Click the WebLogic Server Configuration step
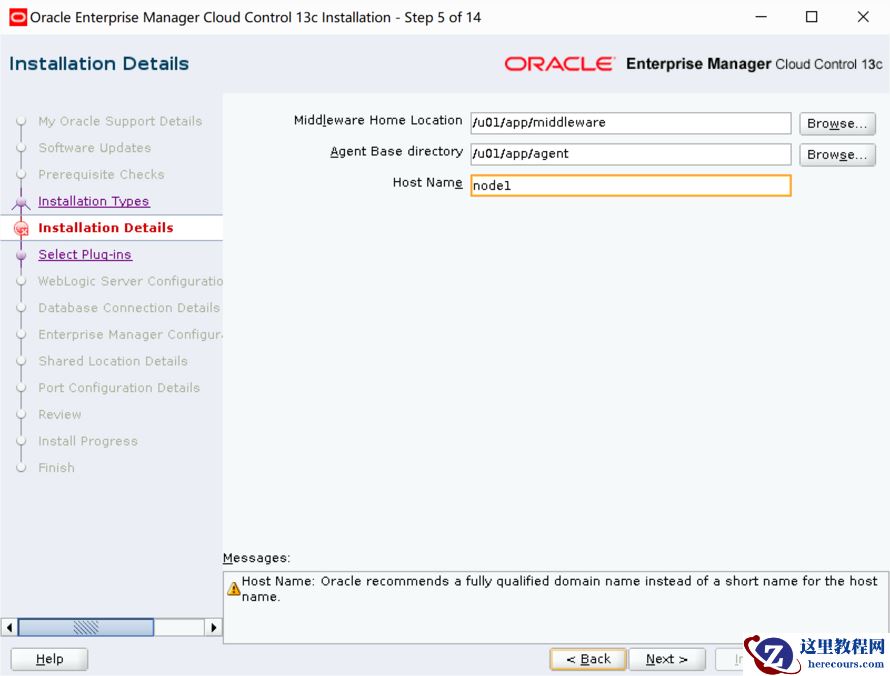The height and width of the screenshot is (676, 890). click(130, 281)
